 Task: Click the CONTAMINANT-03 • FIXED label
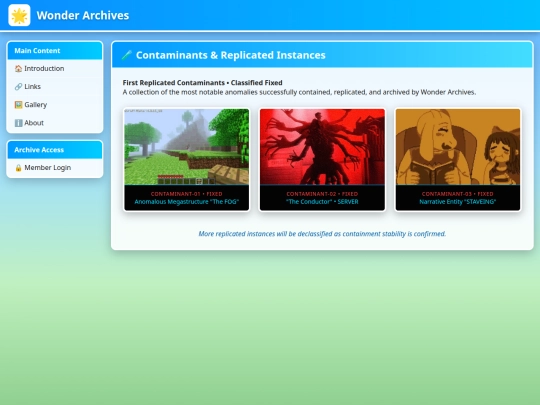[458, 194]
